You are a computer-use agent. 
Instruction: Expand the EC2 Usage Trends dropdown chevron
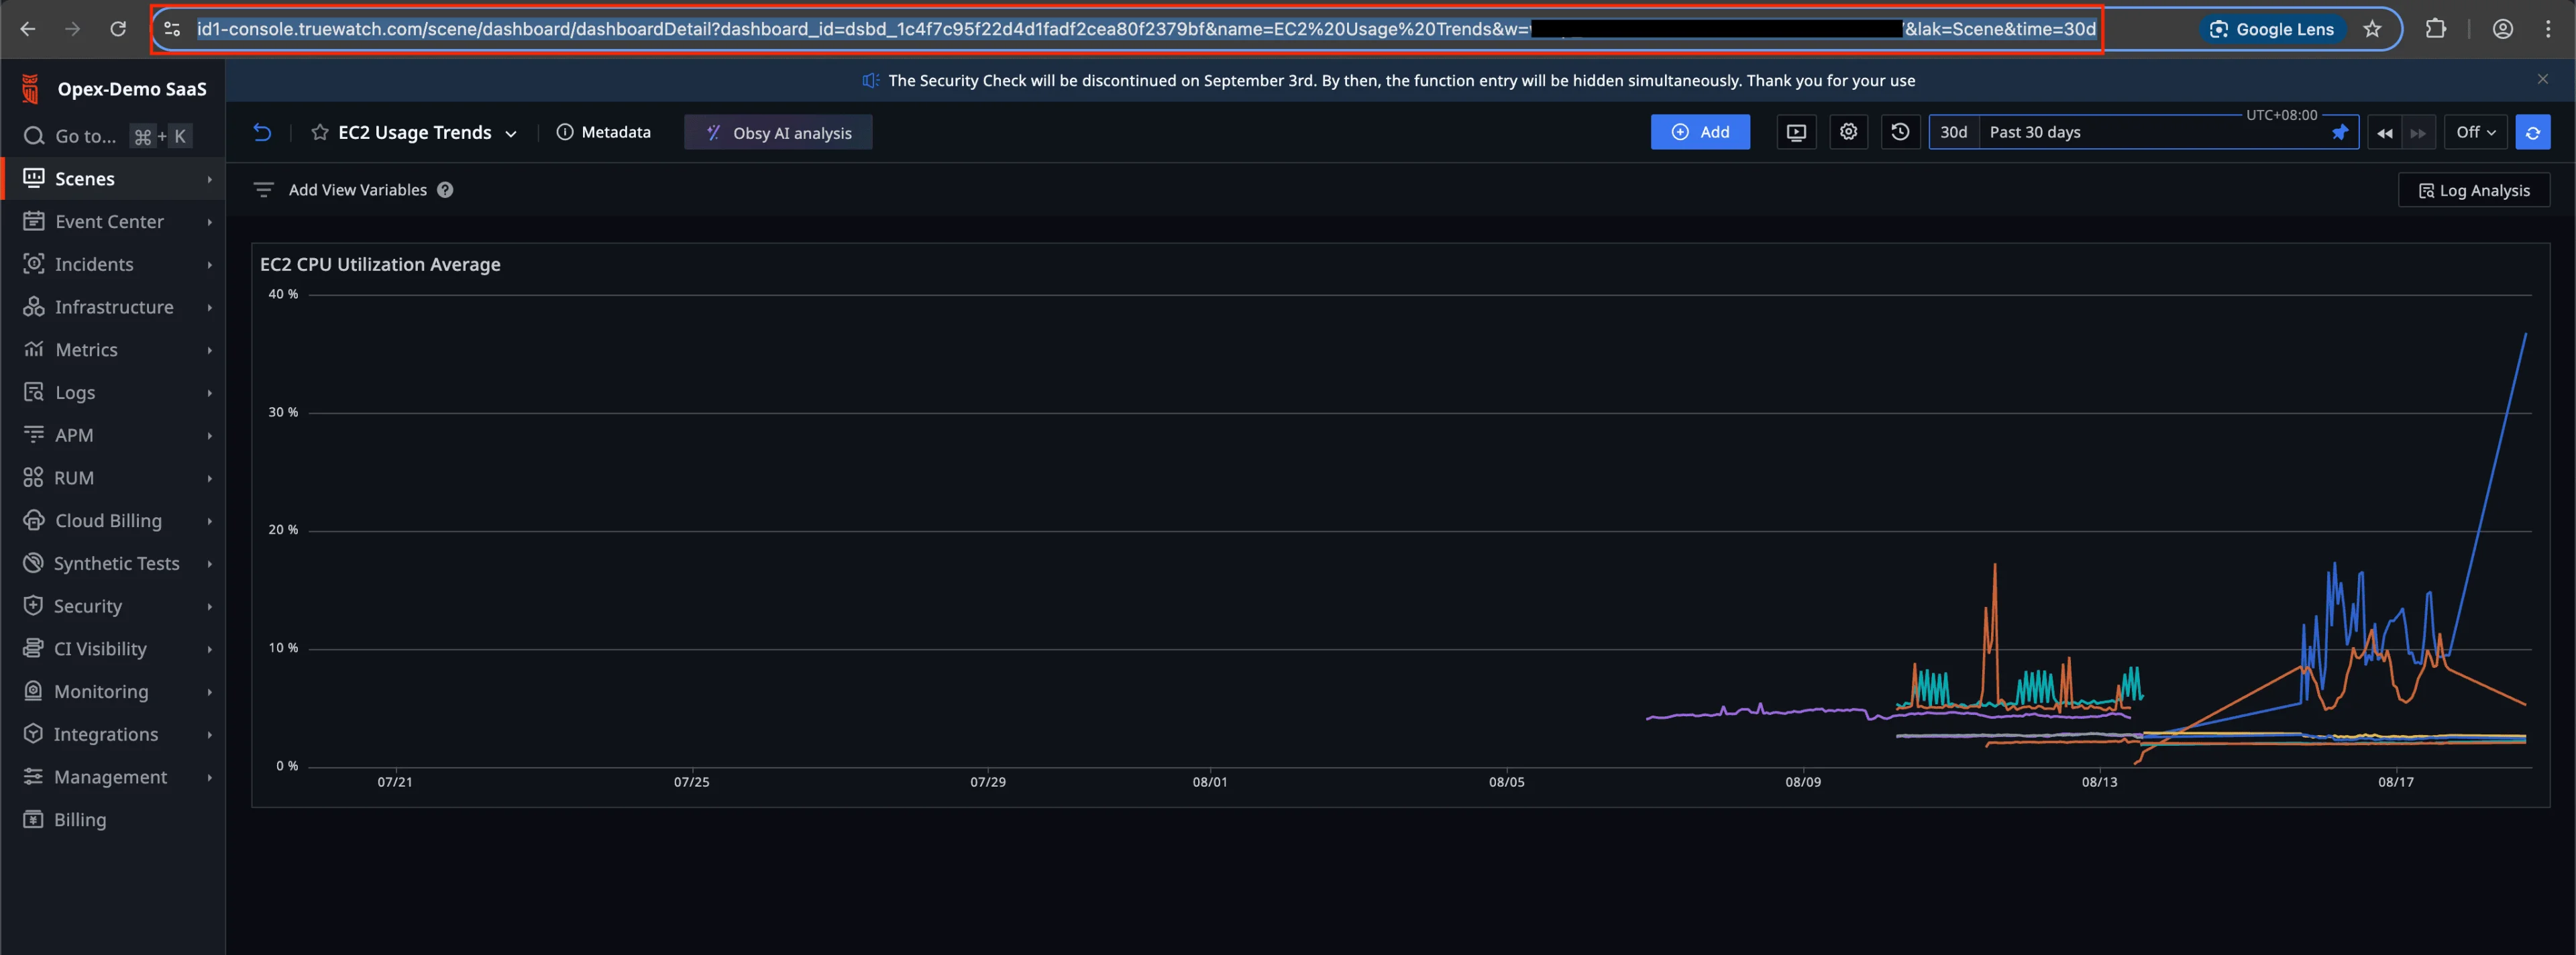tap(511, 133)
